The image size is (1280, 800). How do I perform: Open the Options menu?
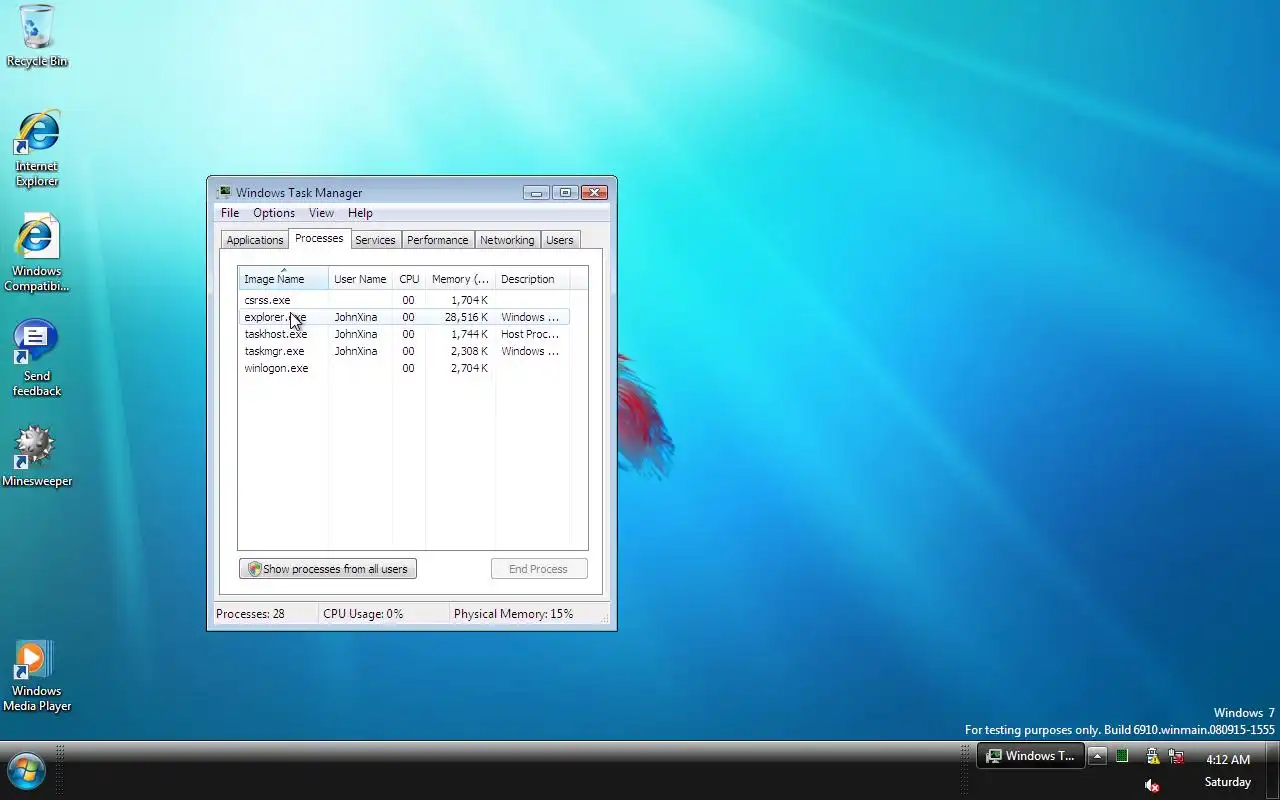[274, 213]
